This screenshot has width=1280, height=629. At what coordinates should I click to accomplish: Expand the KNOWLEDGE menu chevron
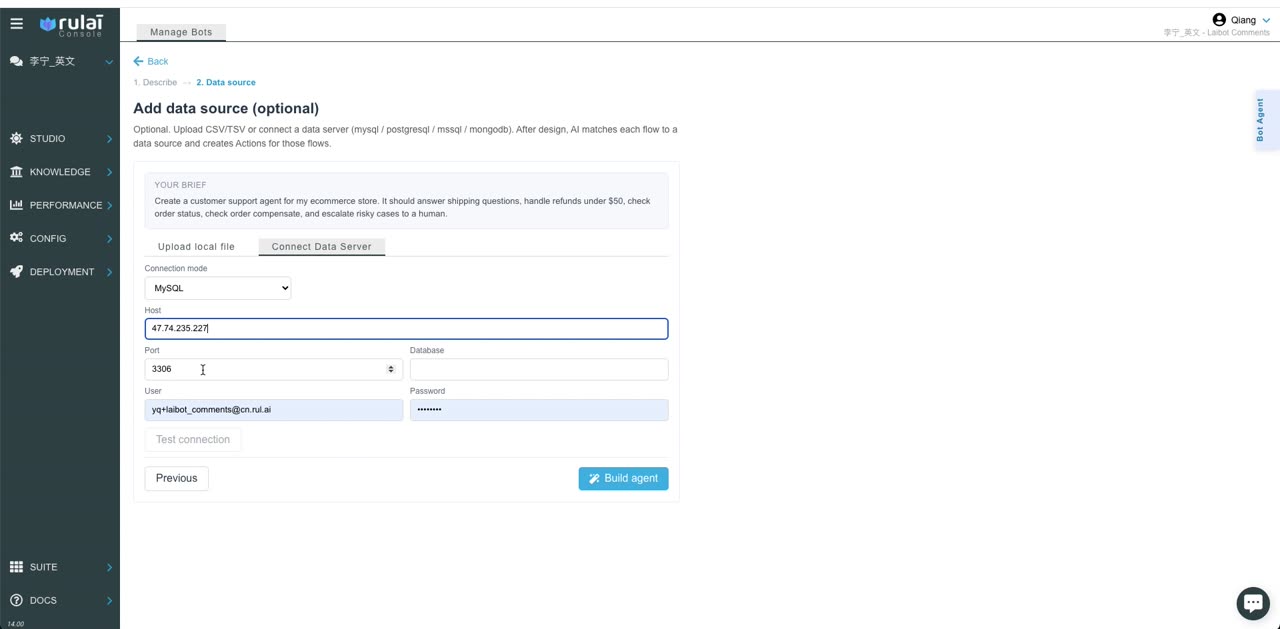[109, 172]
